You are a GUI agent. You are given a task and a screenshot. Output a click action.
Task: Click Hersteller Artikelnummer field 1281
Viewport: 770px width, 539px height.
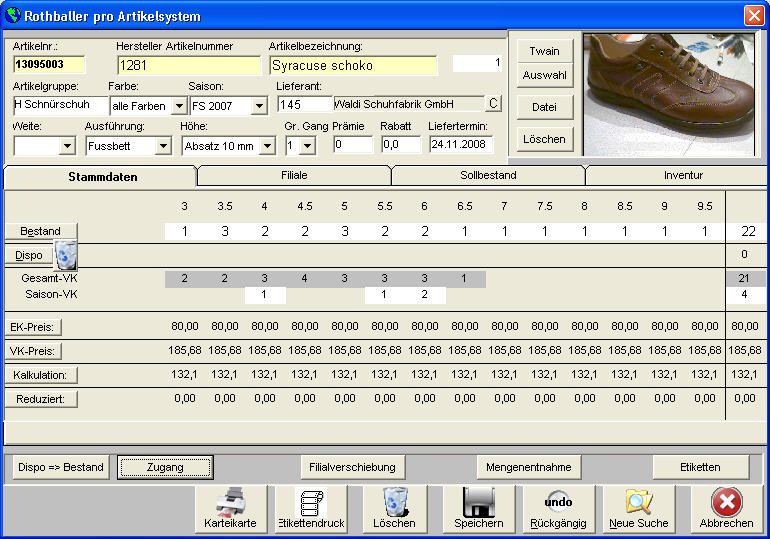click(189, 65)
